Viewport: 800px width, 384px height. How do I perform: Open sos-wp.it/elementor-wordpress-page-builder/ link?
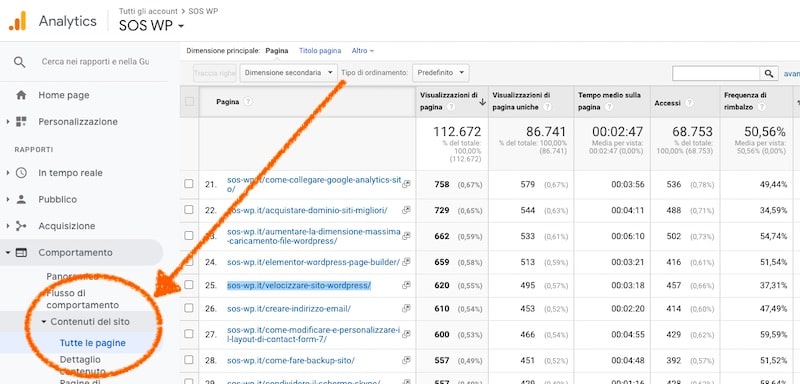point(313,262)
